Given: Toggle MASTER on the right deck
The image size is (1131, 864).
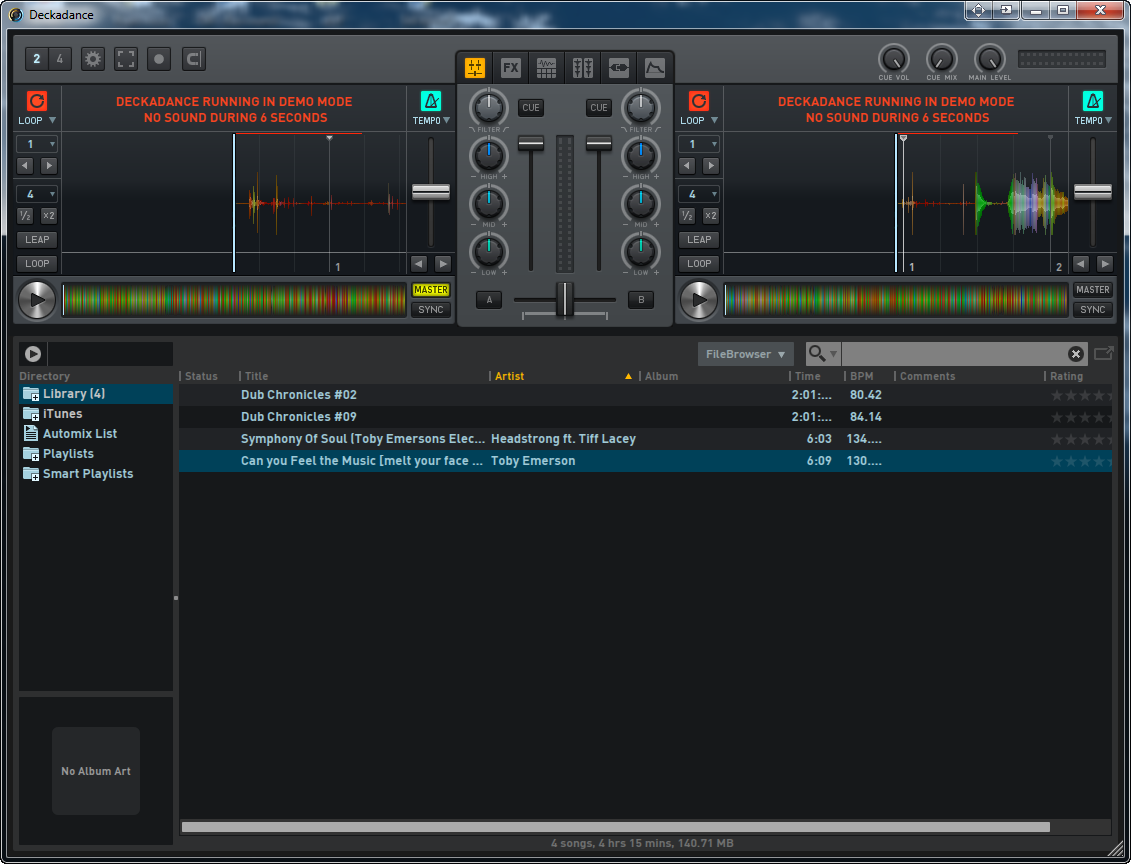Looking at the screenshot, I should [x=1092, y=290].
